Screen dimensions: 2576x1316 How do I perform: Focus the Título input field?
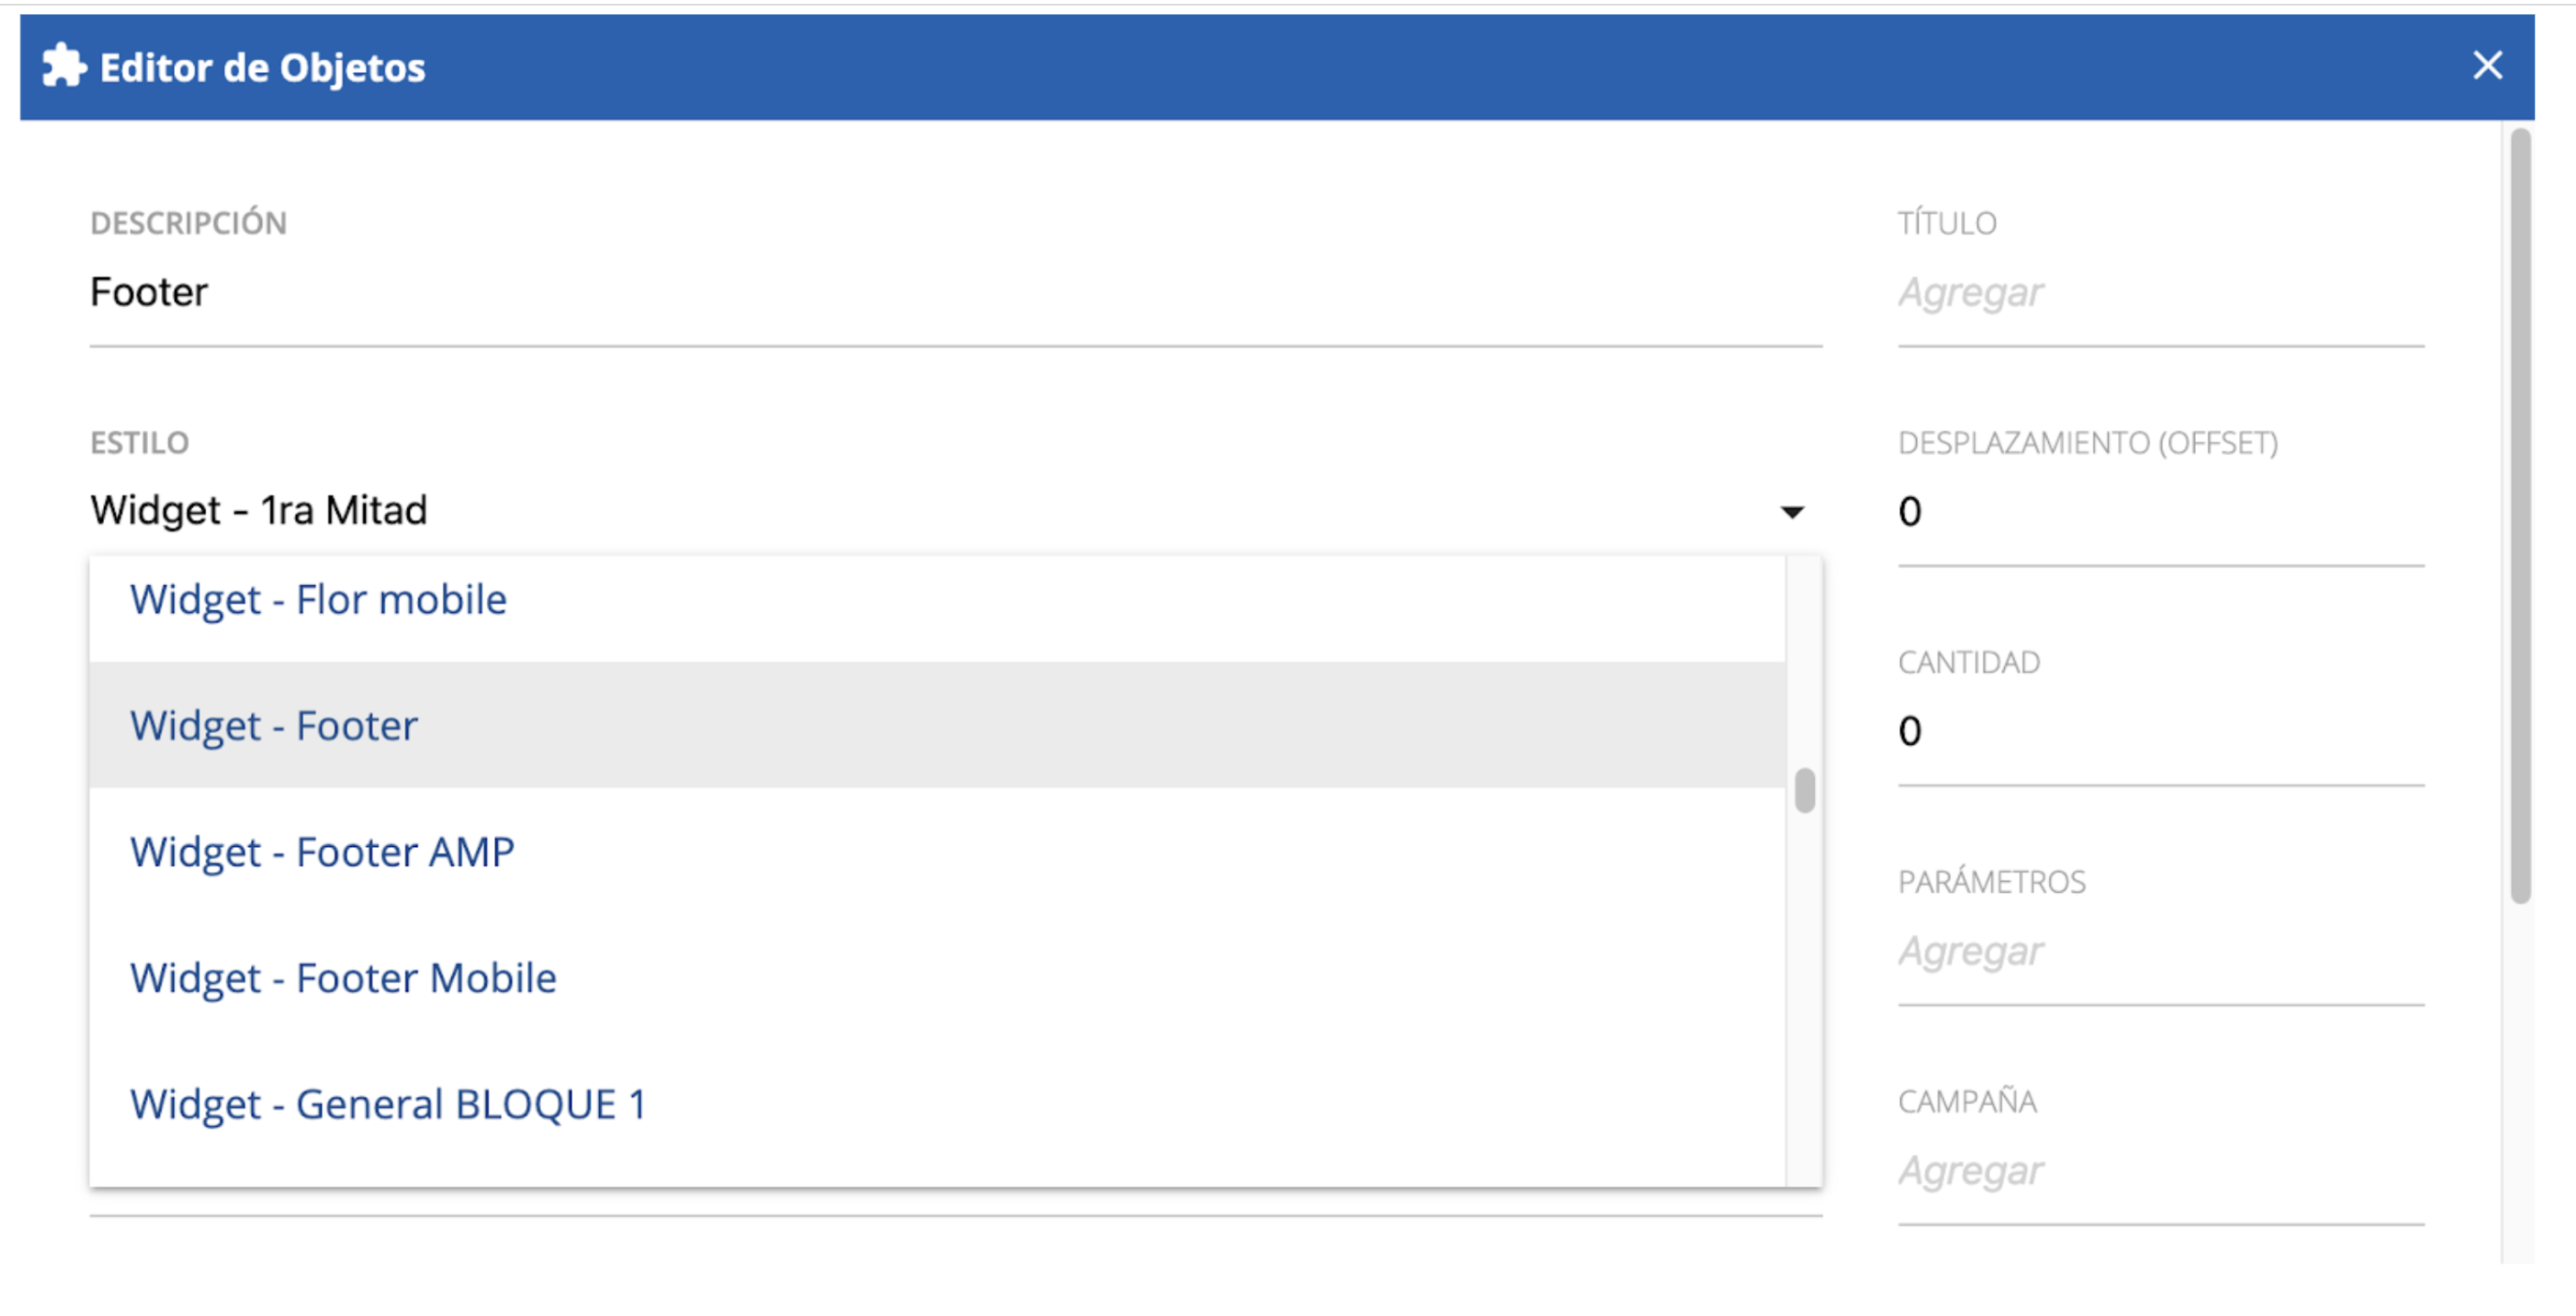(2160, 293)
